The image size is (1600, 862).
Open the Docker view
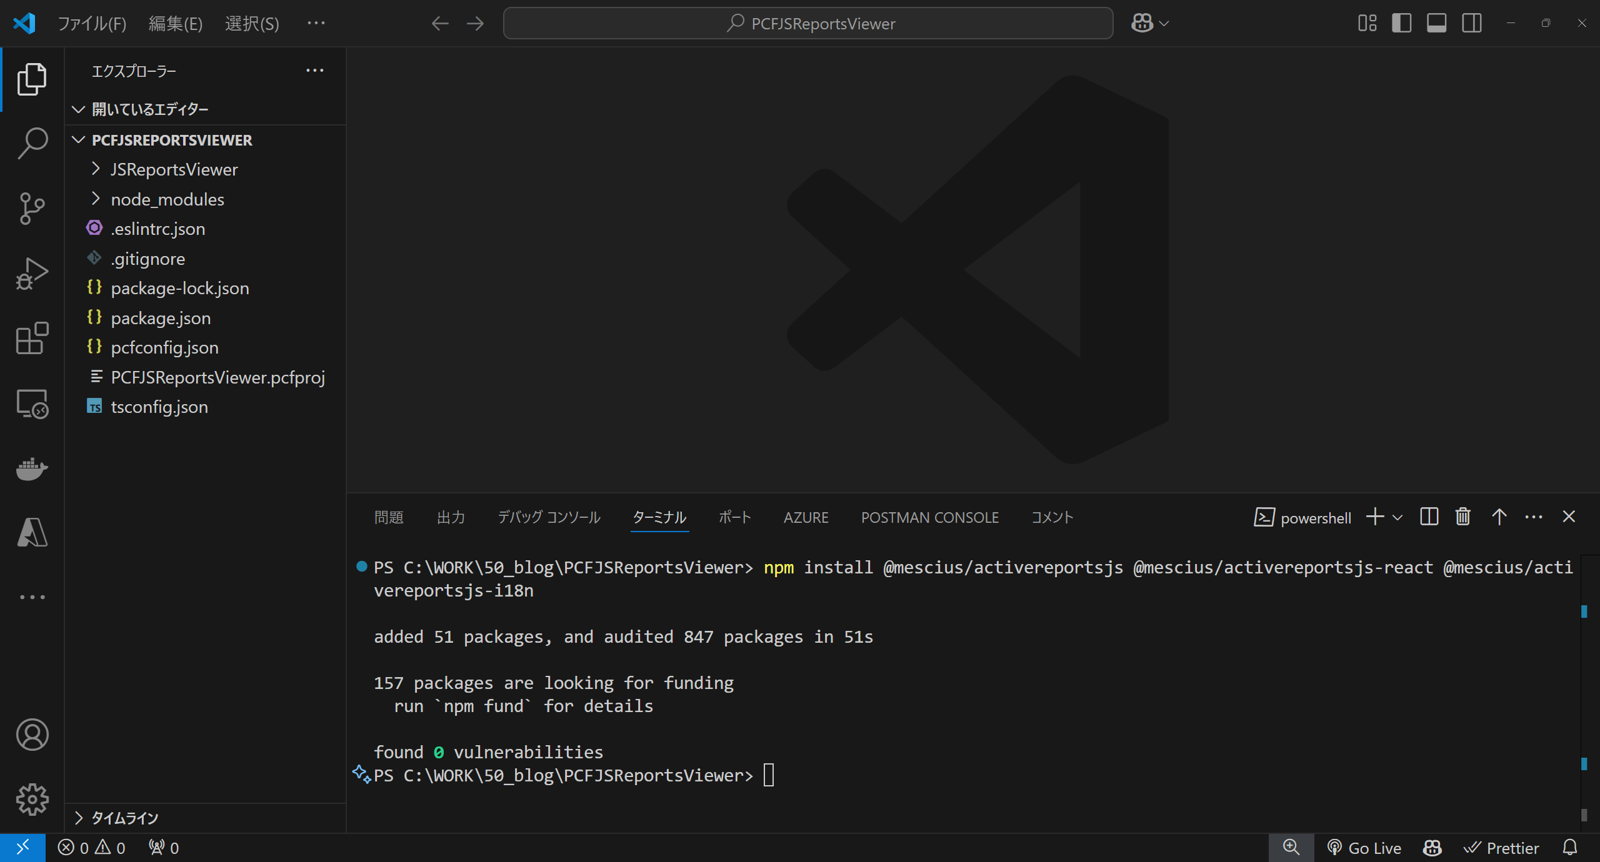pyautogui.click(x=32, y=468)
